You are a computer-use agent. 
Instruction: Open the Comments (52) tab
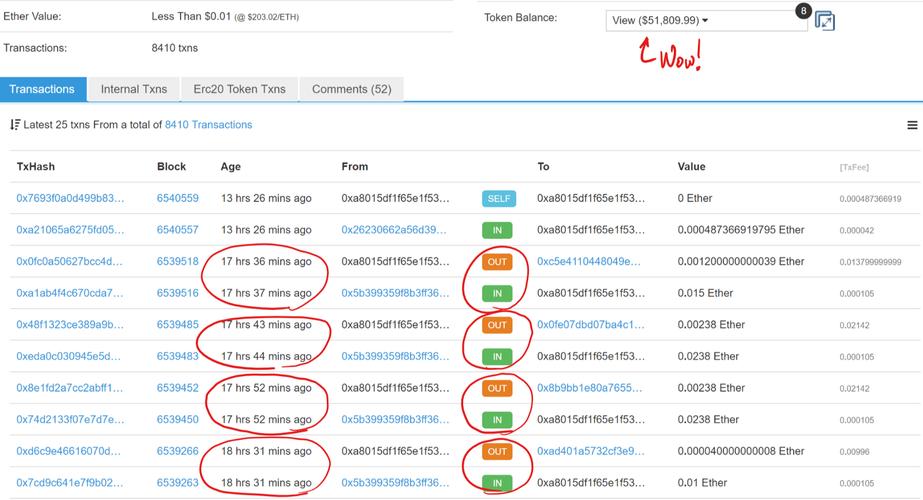[x=351, y=90]
